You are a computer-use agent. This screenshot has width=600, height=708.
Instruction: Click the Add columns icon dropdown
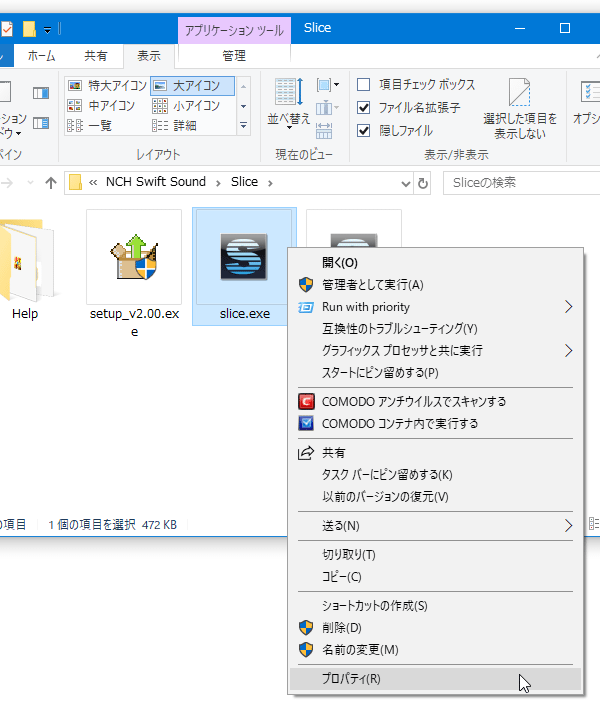[x=327, y=108]
